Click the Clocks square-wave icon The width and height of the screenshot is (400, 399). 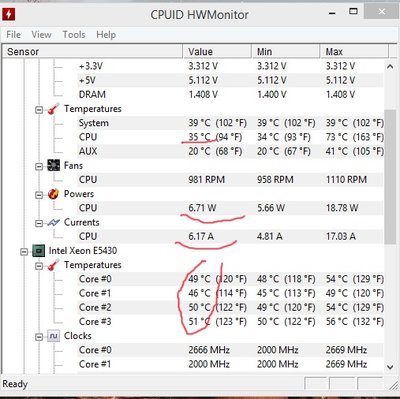click(x=53, y=336)
